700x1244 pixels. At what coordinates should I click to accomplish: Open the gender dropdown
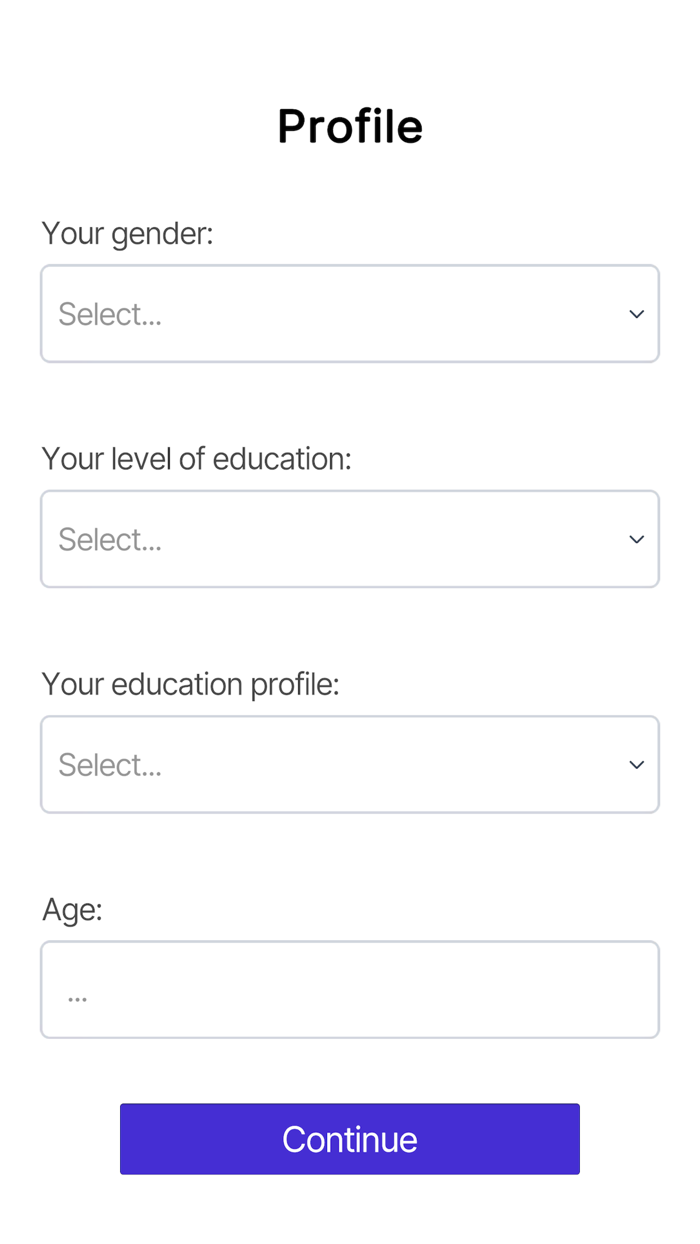(349, 314)
